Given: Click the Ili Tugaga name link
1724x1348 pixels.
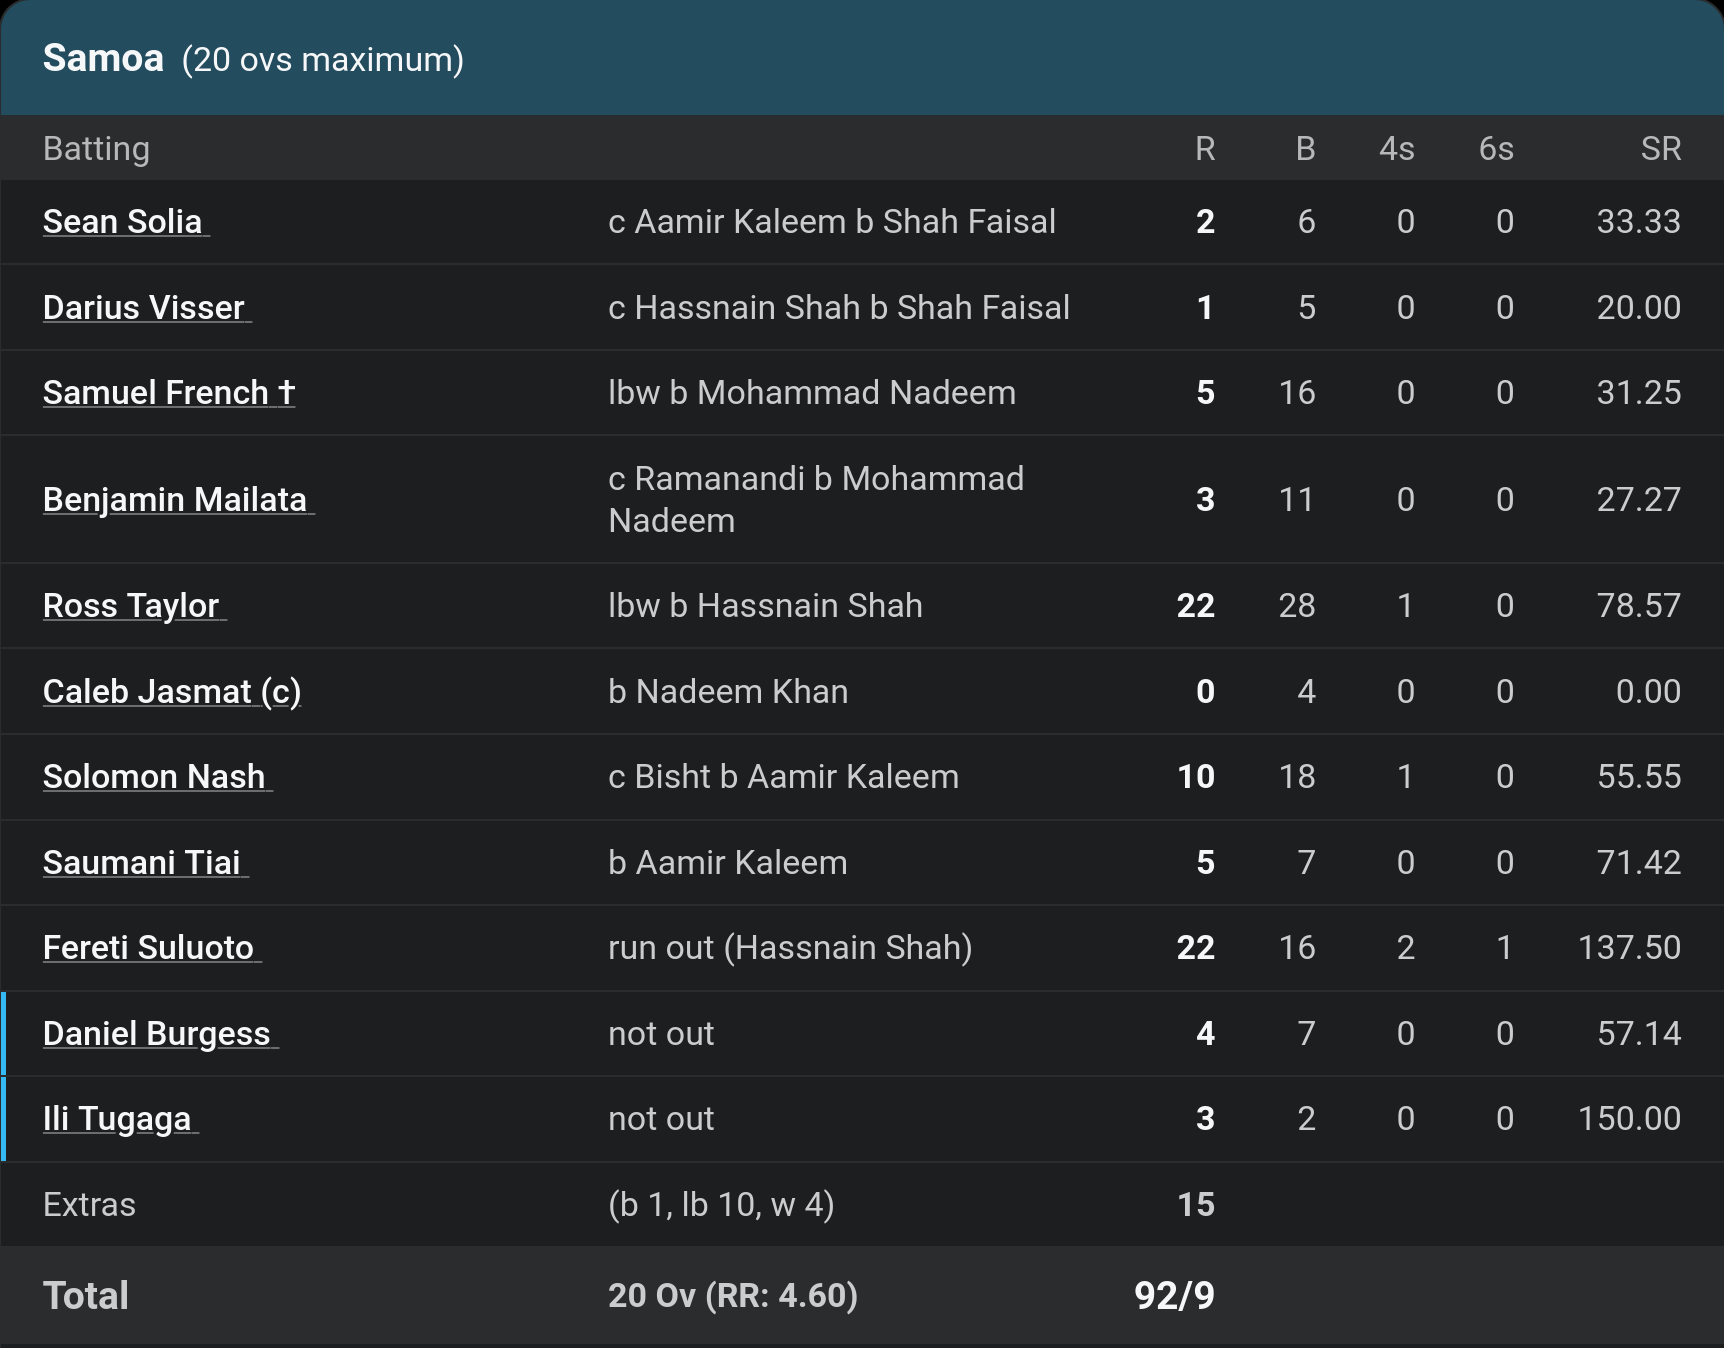Looking at the screenshot, I should point(119,1119).
